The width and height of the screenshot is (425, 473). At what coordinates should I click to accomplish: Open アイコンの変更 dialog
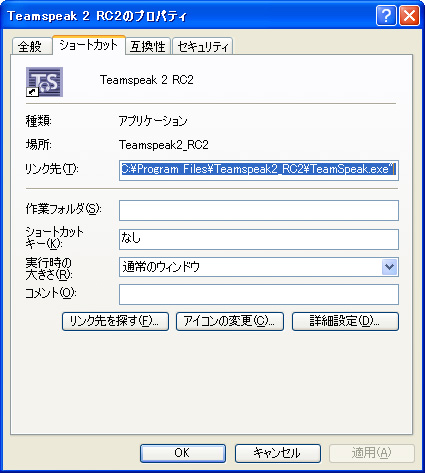tap(230, 321)
